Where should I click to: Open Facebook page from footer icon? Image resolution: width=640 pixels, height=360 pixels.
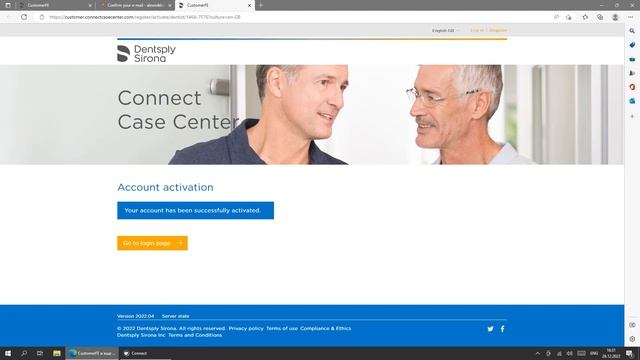pos(502,329)
